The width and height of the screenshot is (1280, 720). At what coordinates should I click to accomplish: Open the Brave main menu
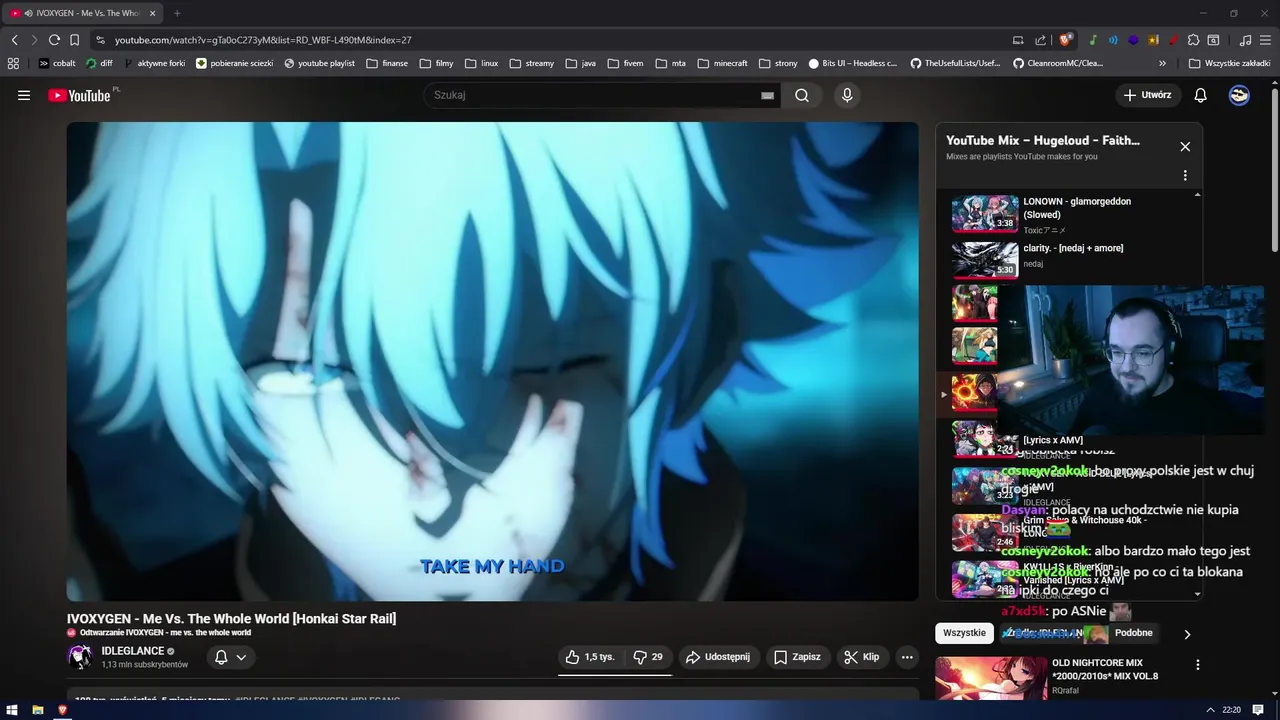1265,40
